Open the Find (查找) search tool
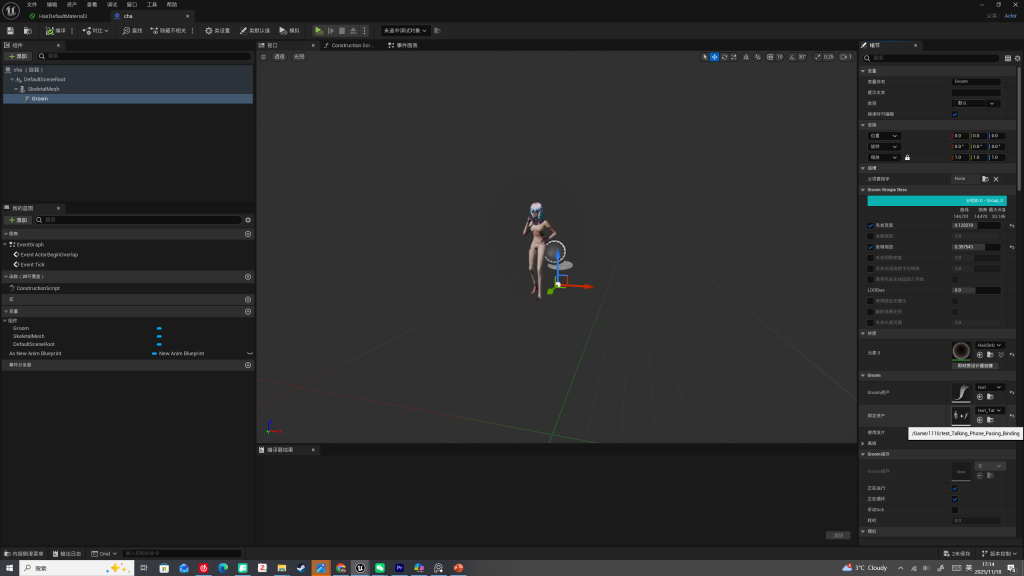Viewport: 1024px width, 576px height. [x=133, y=31]
